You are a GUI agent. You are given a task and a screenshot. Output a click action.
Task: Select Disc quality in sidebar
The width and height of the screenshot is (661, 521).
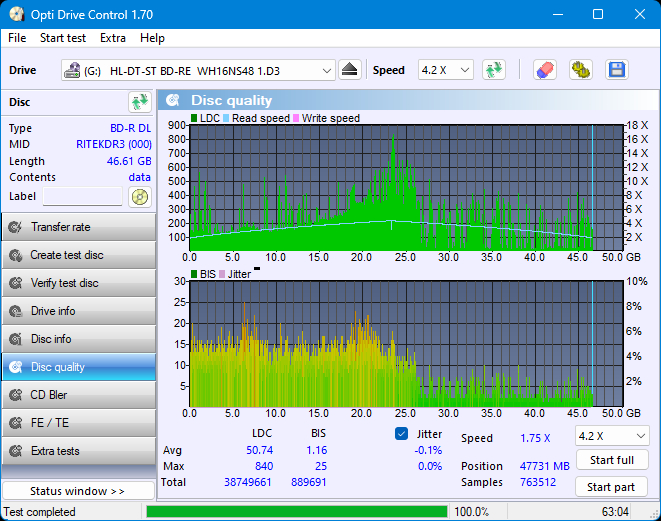pyautogui.click(x=79, y=367)
